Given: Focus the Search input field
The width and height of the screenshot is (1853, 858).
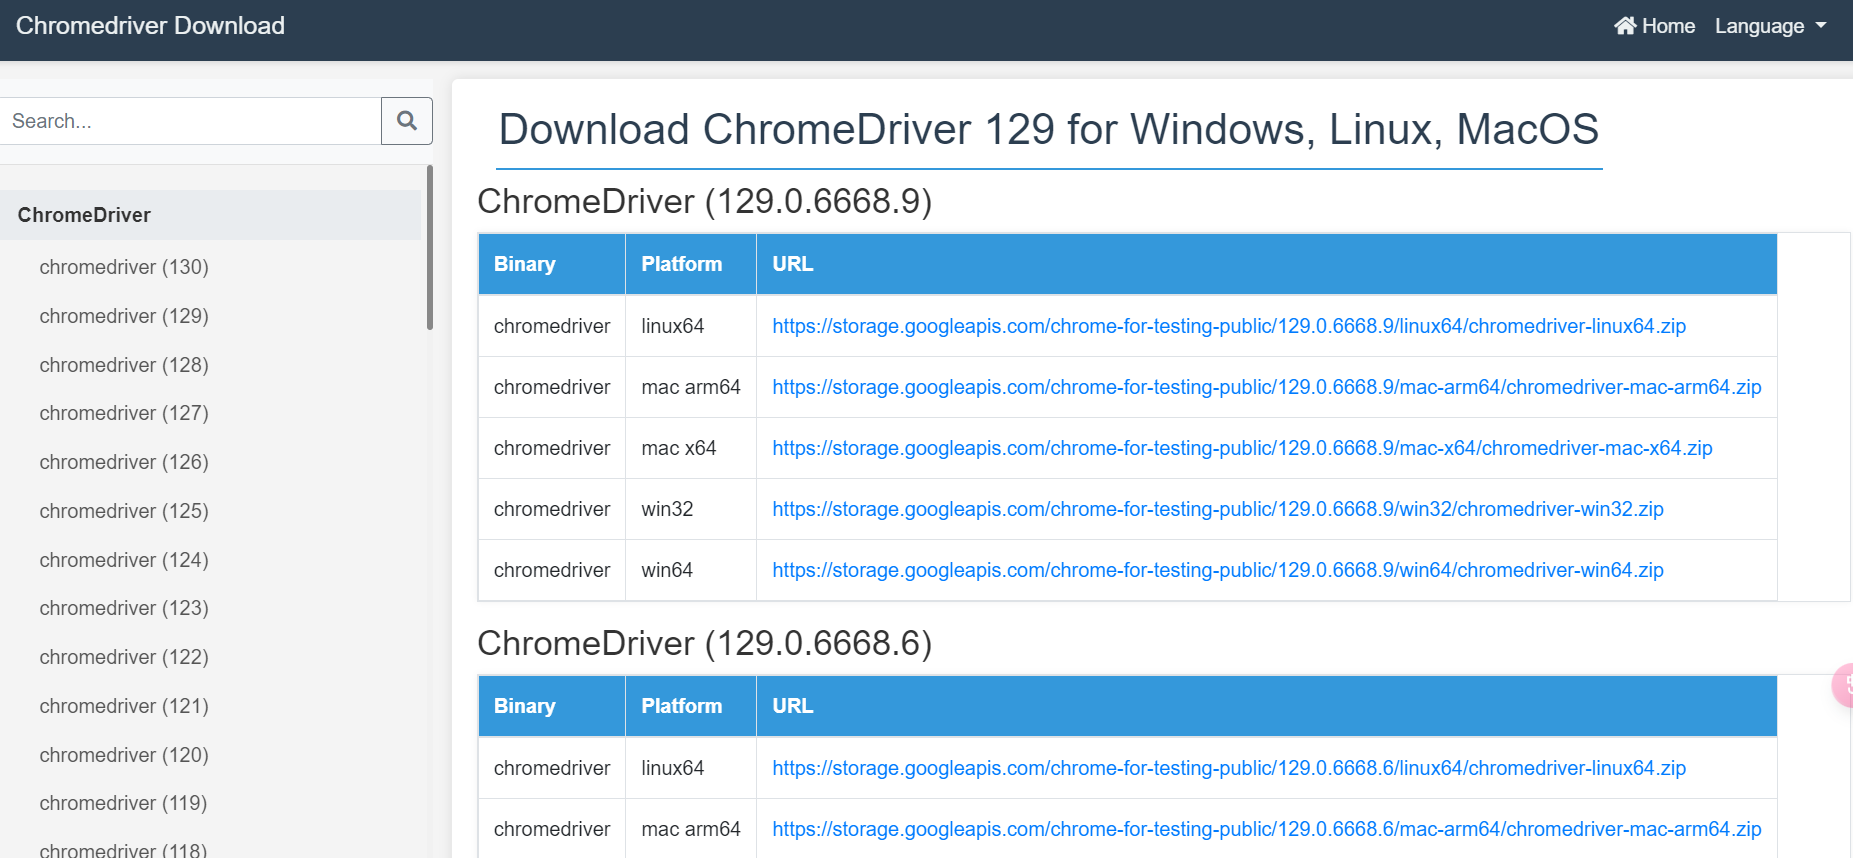Looking at the screenshot, I should (x=190, y=121).
